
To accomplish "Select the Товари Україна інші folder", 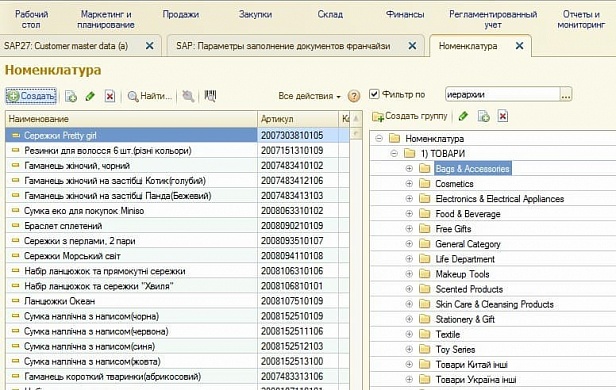I will click(x=476, y=380).
